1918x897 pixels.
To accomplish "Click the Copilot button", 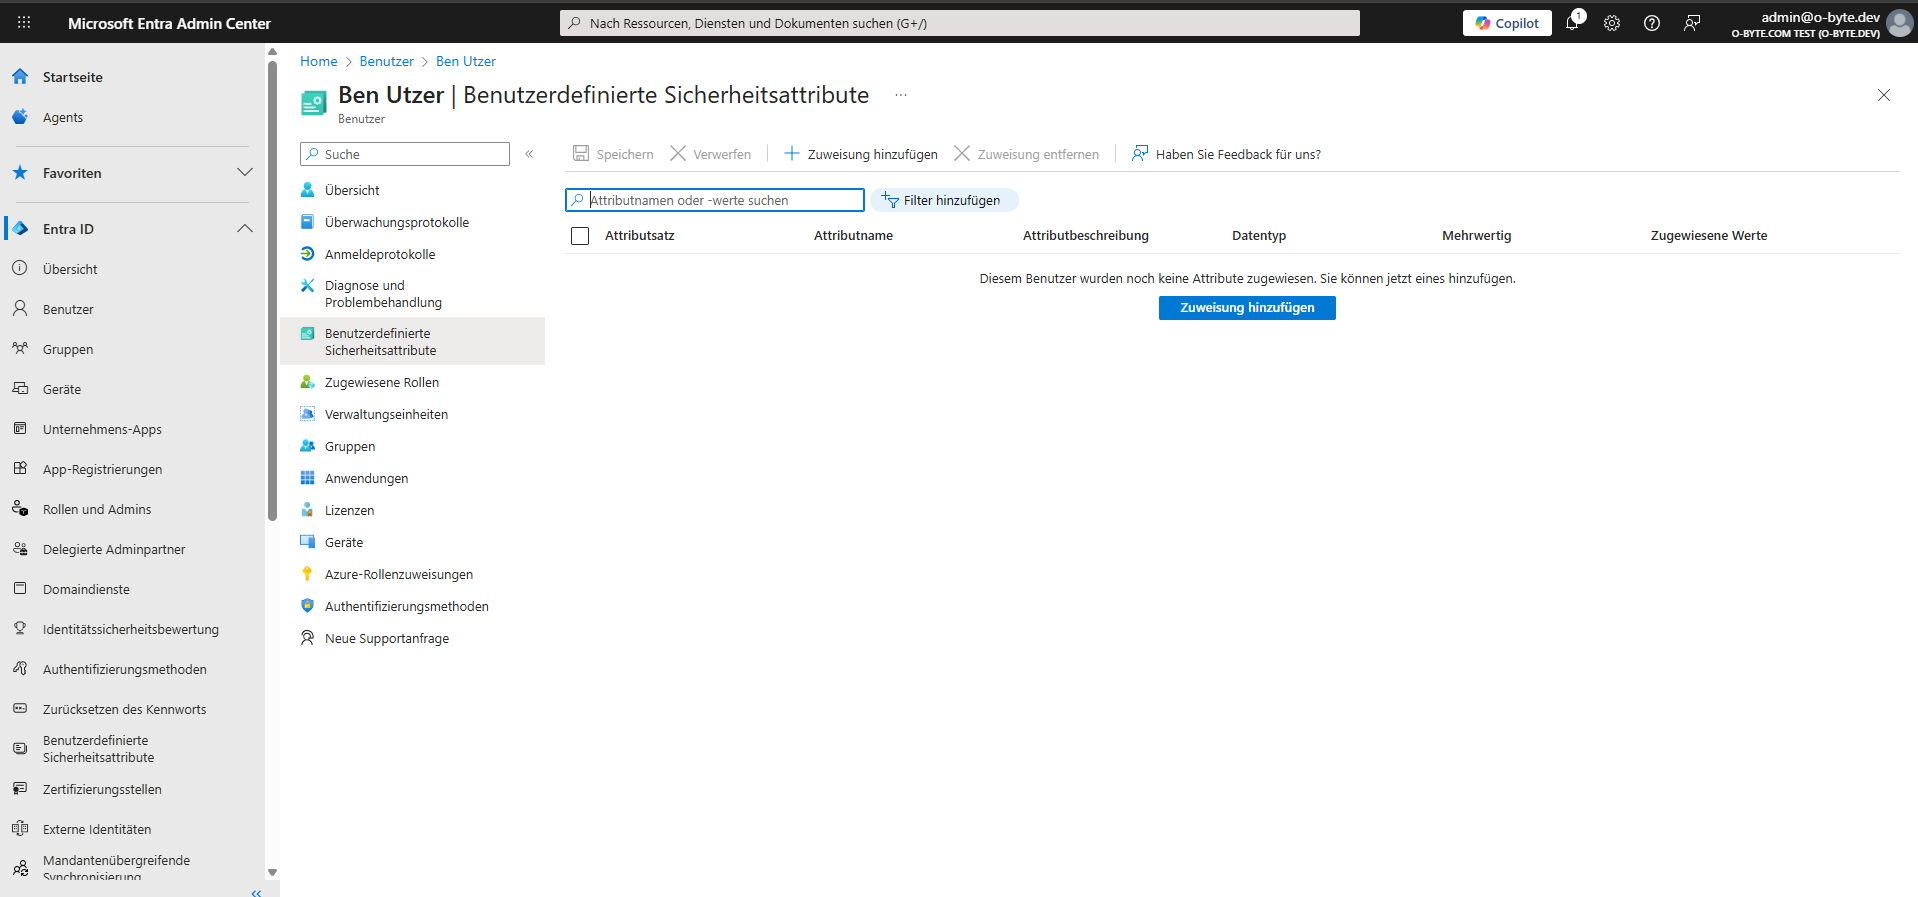I will click(1507, 23).
